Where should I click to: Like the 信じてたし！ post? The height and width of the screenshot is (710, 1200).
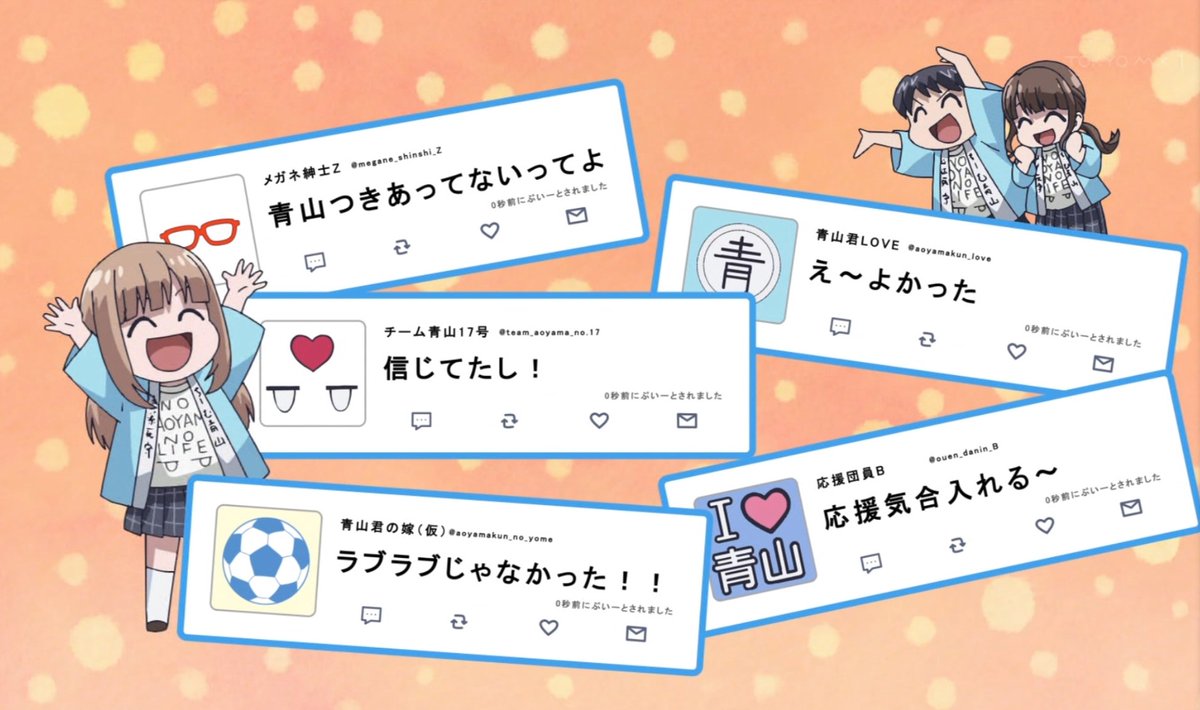(x=598, y=420)
